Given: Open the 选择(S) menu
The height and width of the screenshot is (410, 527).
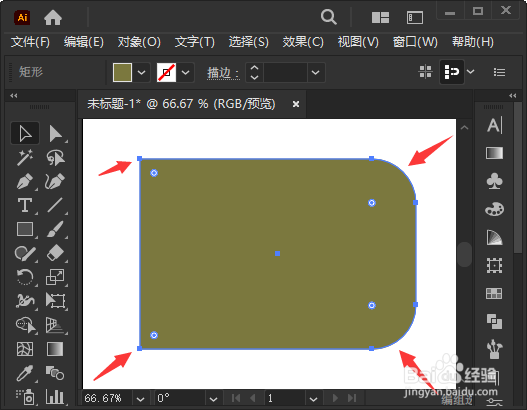Looking at the screenshot, I should click(249, 42).
